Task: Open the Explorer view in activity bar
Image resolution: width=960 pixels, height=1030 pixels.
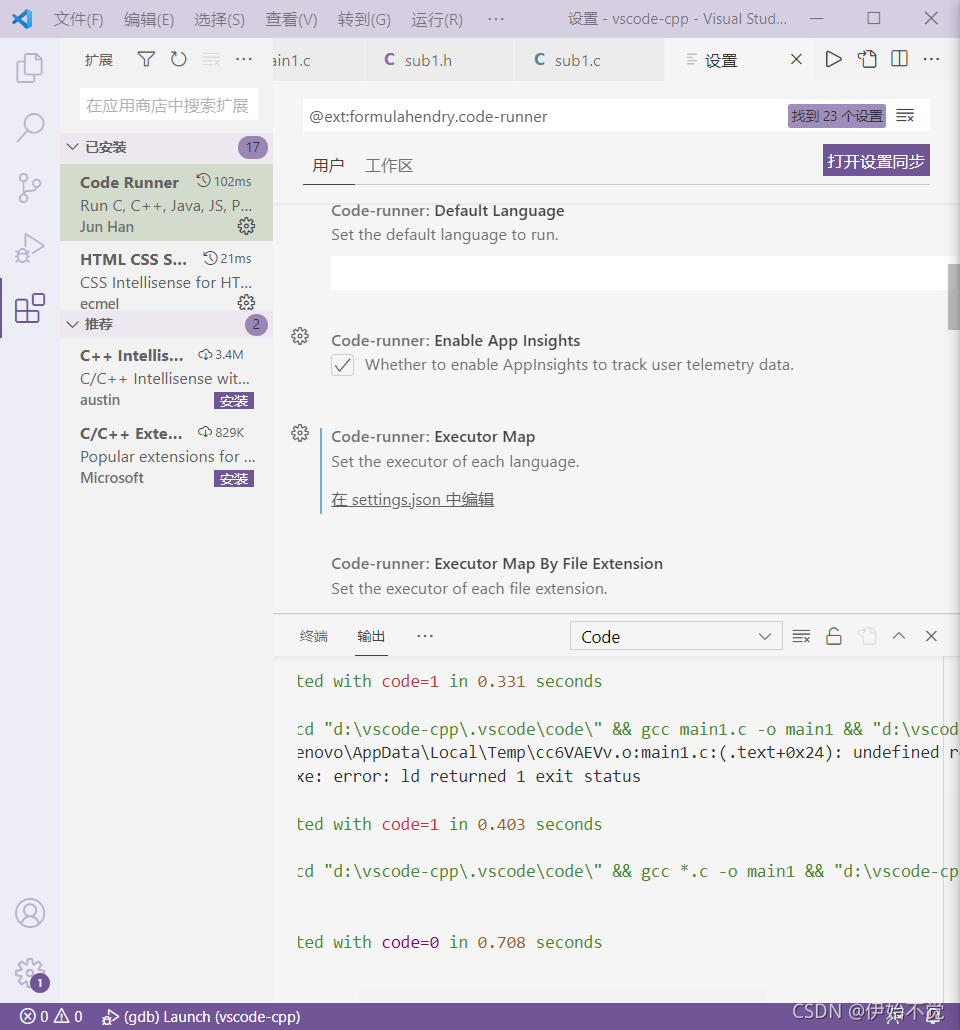Action: [x=30, y=67]
